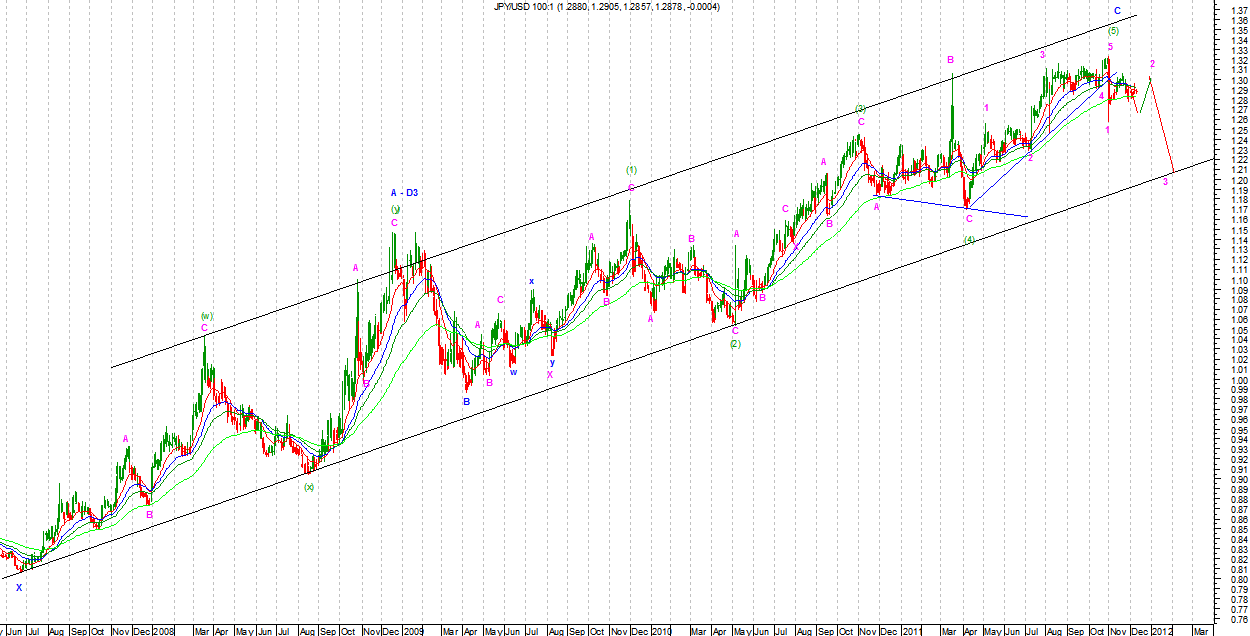Click the yellow-green (4) wave label
Image resolution: width=1250 pixels, height=636 pixels.
[969, 239]
